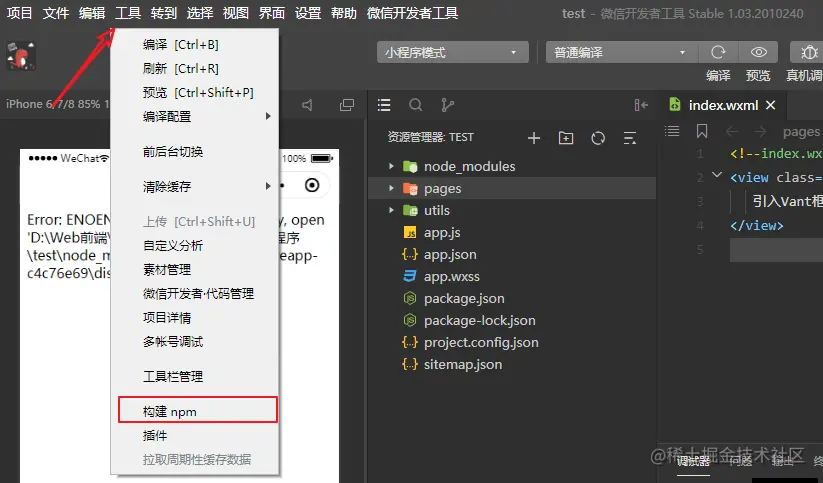Click the new file plus icon
The image size is (823, 483).
point(534,138)
